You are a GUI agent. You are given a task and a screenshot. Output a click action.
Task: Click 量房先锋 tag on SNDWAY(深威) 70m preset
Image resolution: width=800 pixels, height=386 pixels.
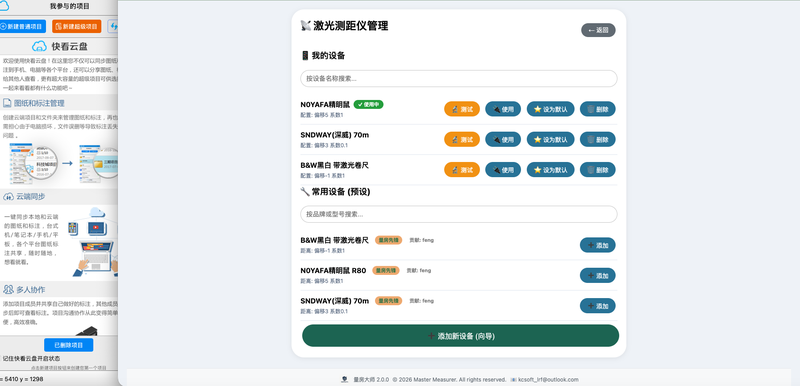pos(388,301)
